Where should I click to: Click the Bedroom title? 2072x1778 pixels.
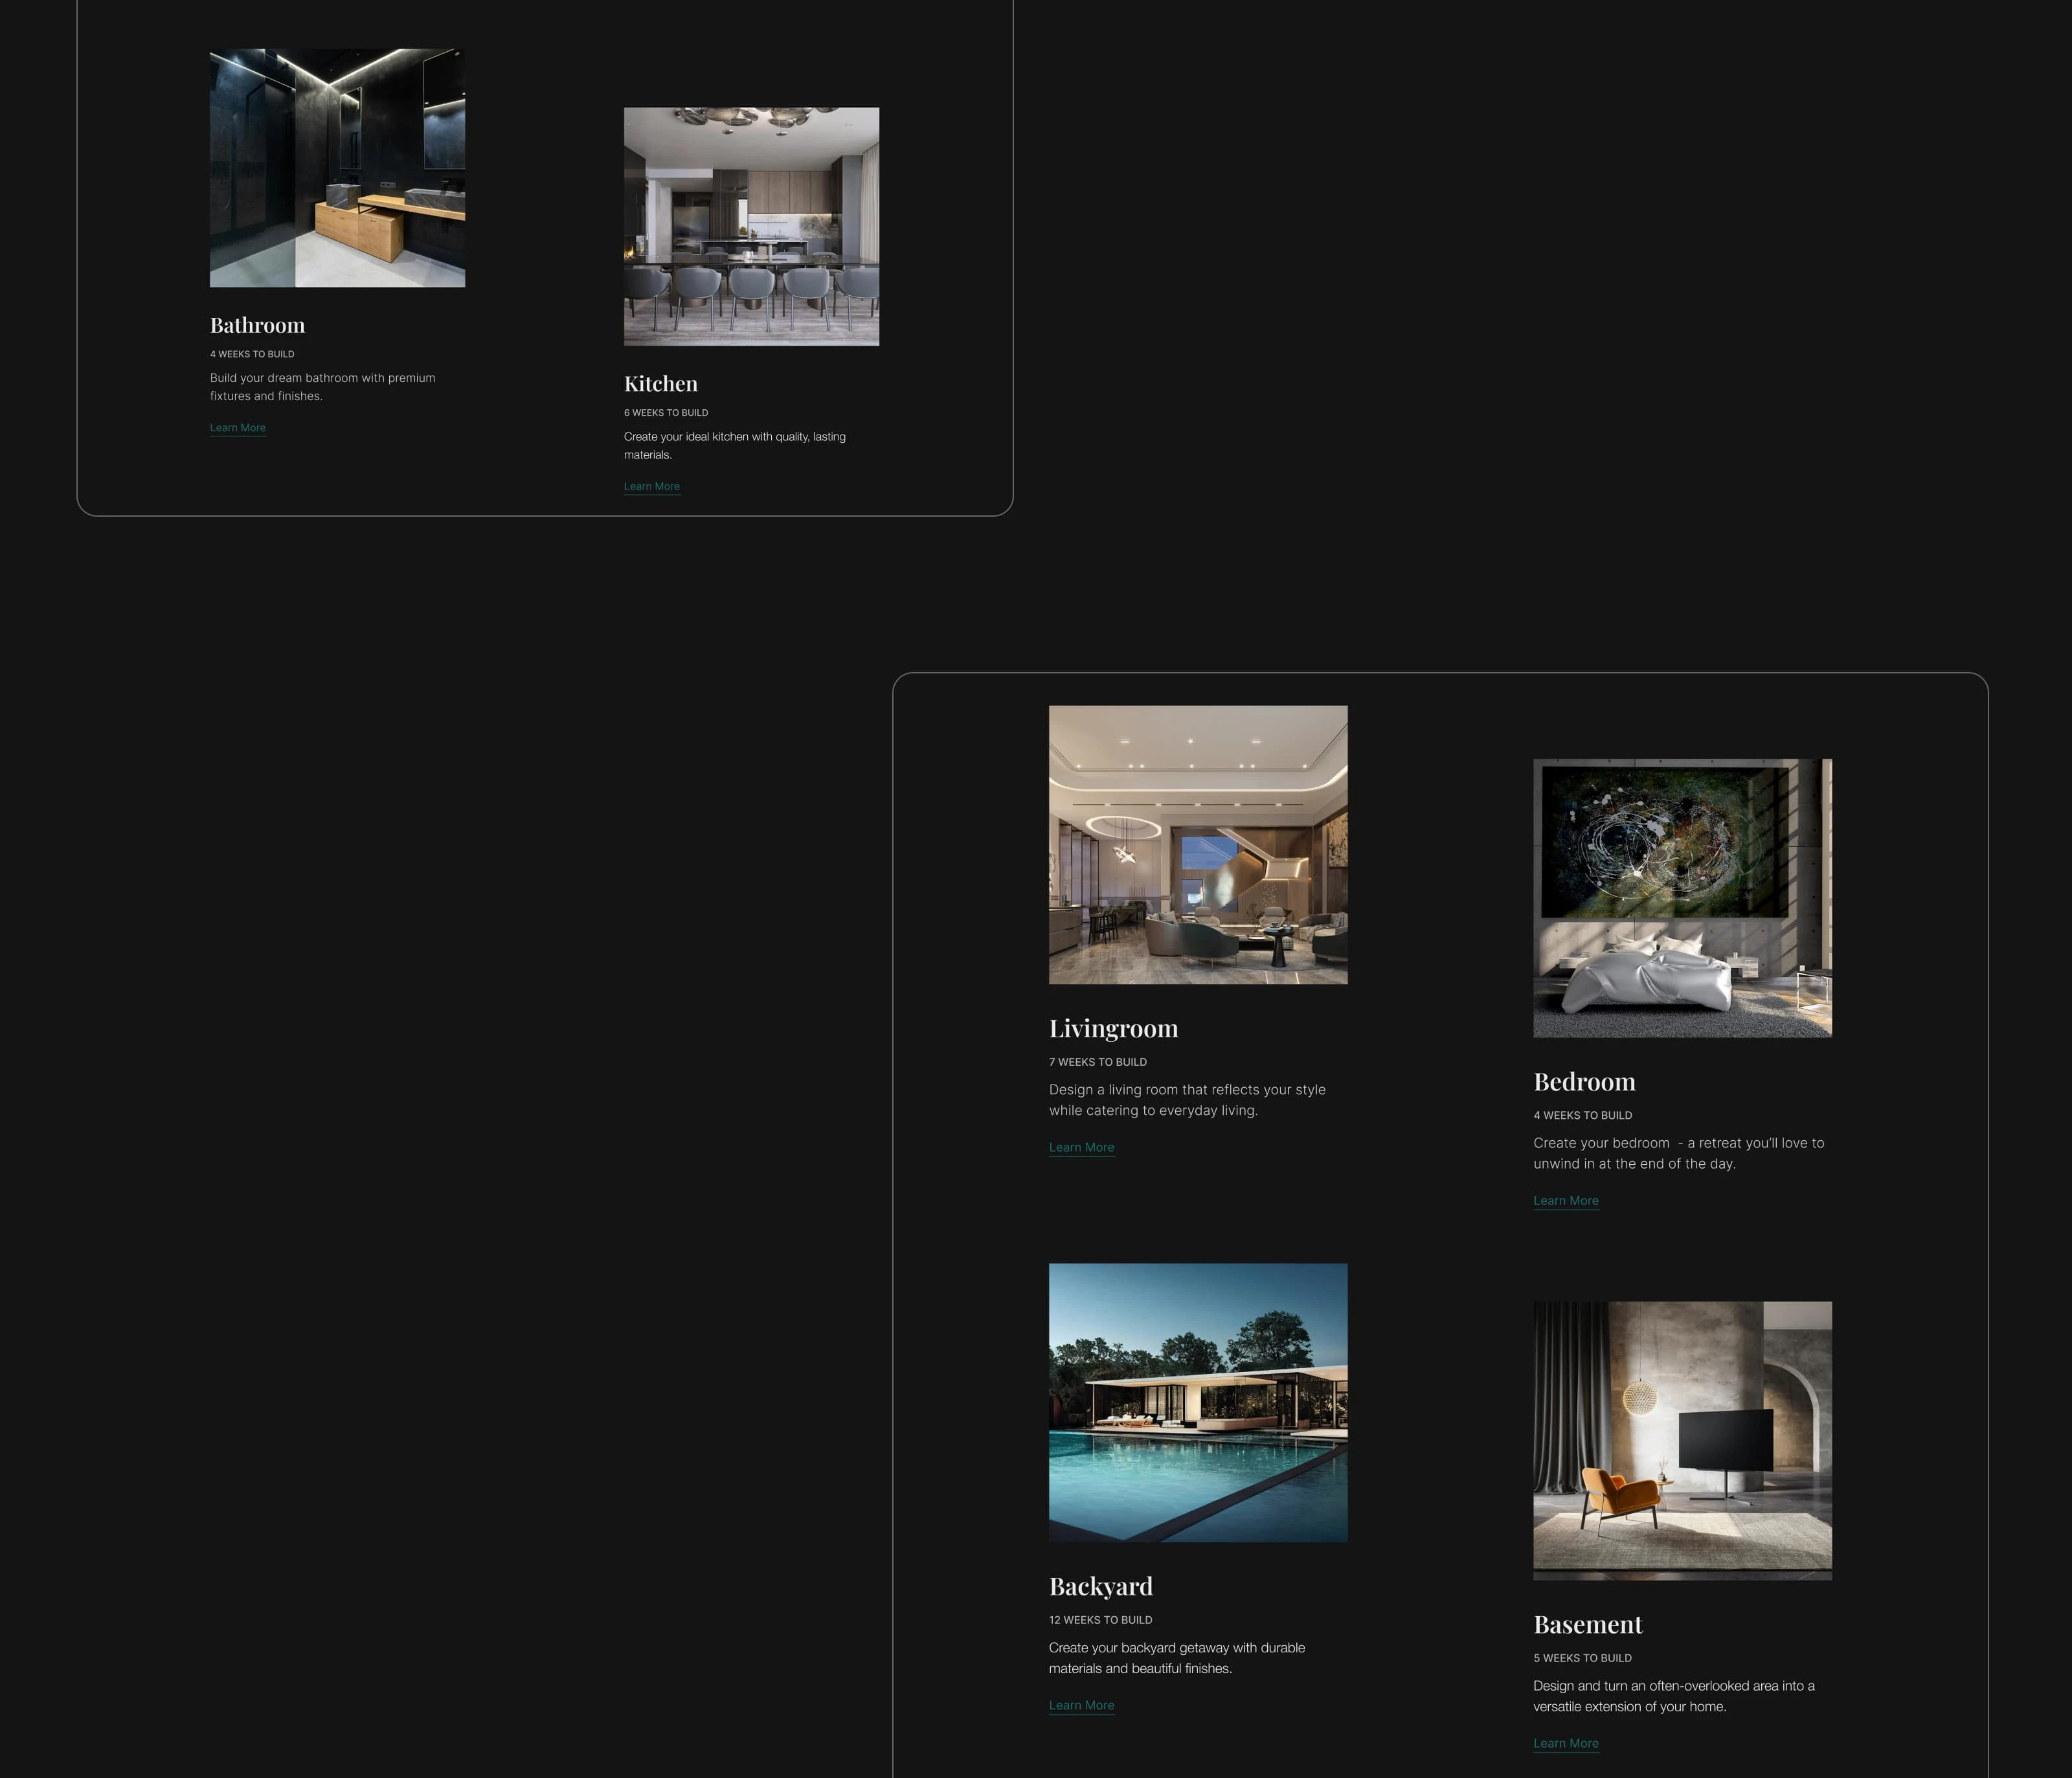(1584, 1082)
